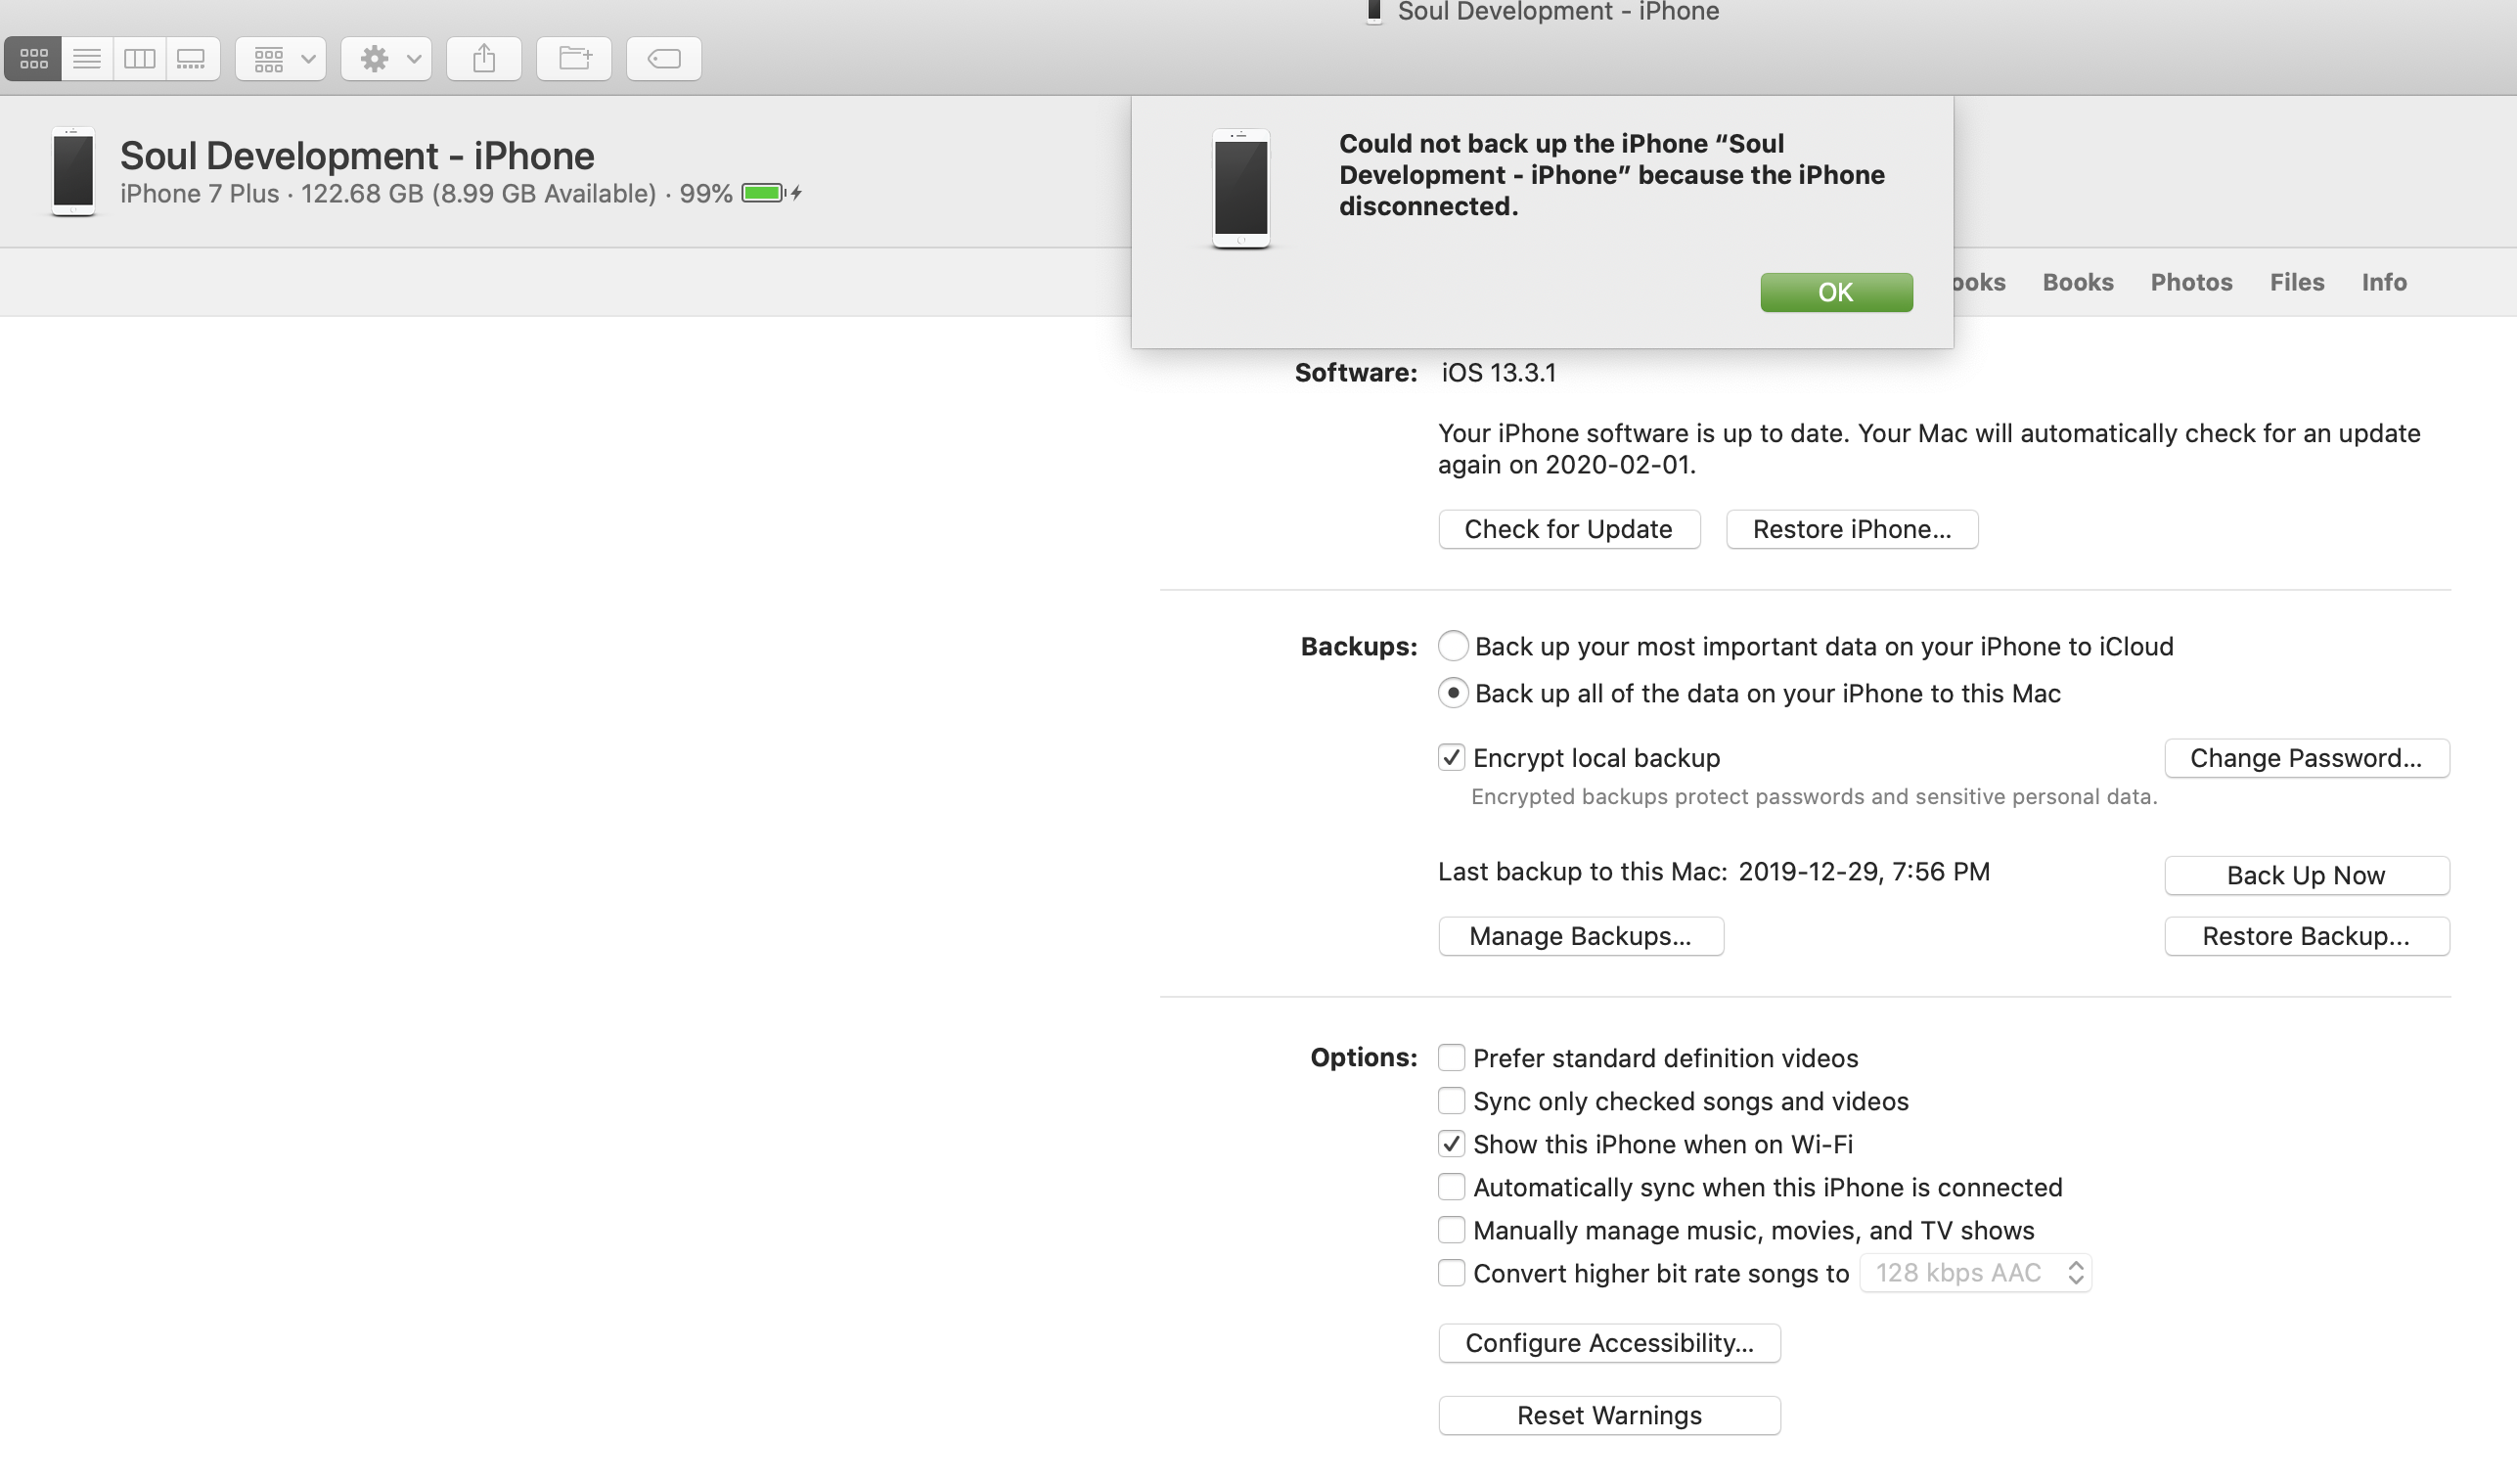Click the list view toolbar icon
This screenshot has height=1484, width=2517.
coord(85,59)
